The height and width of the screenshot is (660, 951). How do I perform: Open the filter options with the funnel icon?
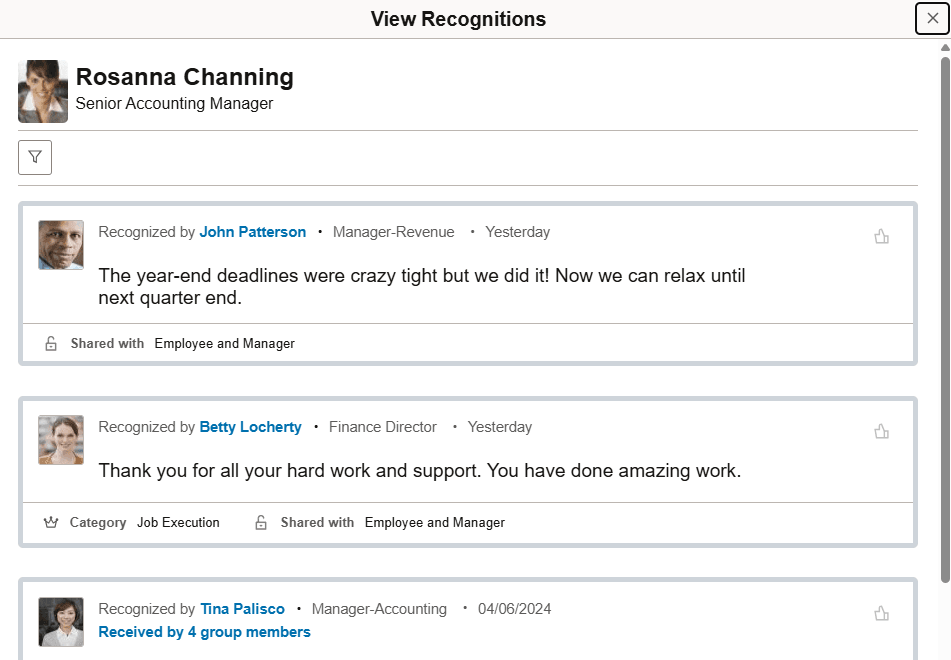(35, 157)
